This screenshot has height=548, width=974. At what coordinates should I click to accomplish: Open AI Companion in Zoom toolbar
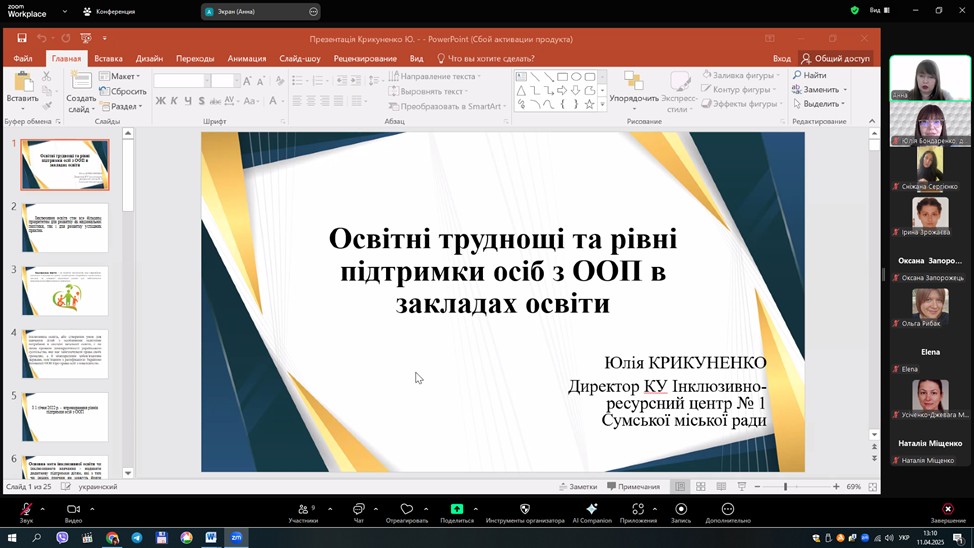point(591,510)
